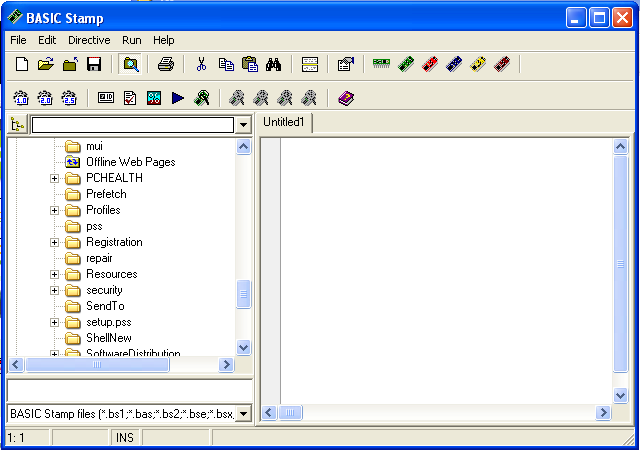Create a new file with the New icon
Viewport: 640px width, 450px height.
tap(22, 64)
